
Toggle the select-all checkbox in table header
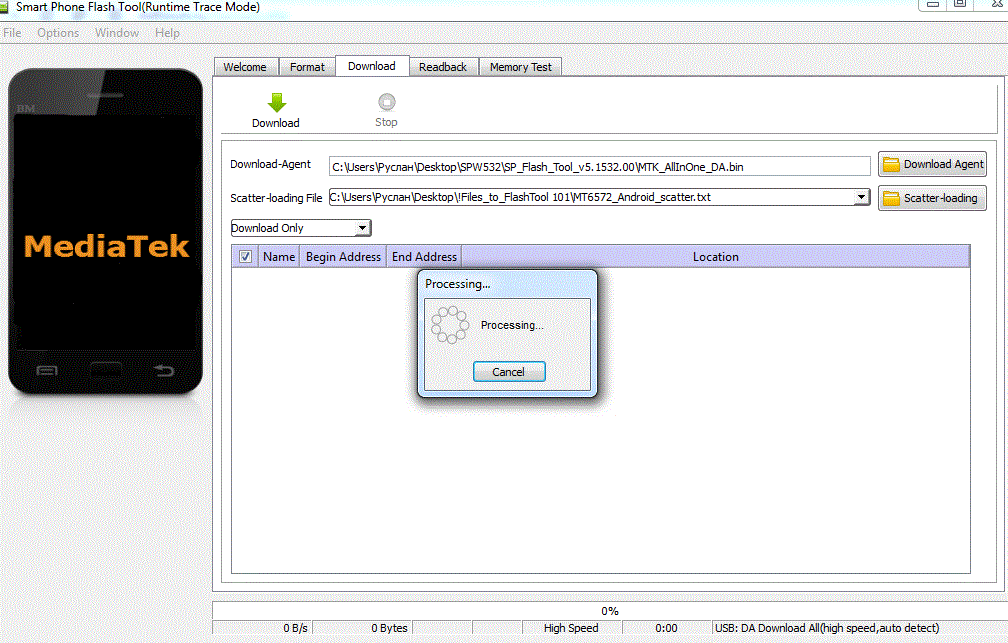[x=246, y=257]
